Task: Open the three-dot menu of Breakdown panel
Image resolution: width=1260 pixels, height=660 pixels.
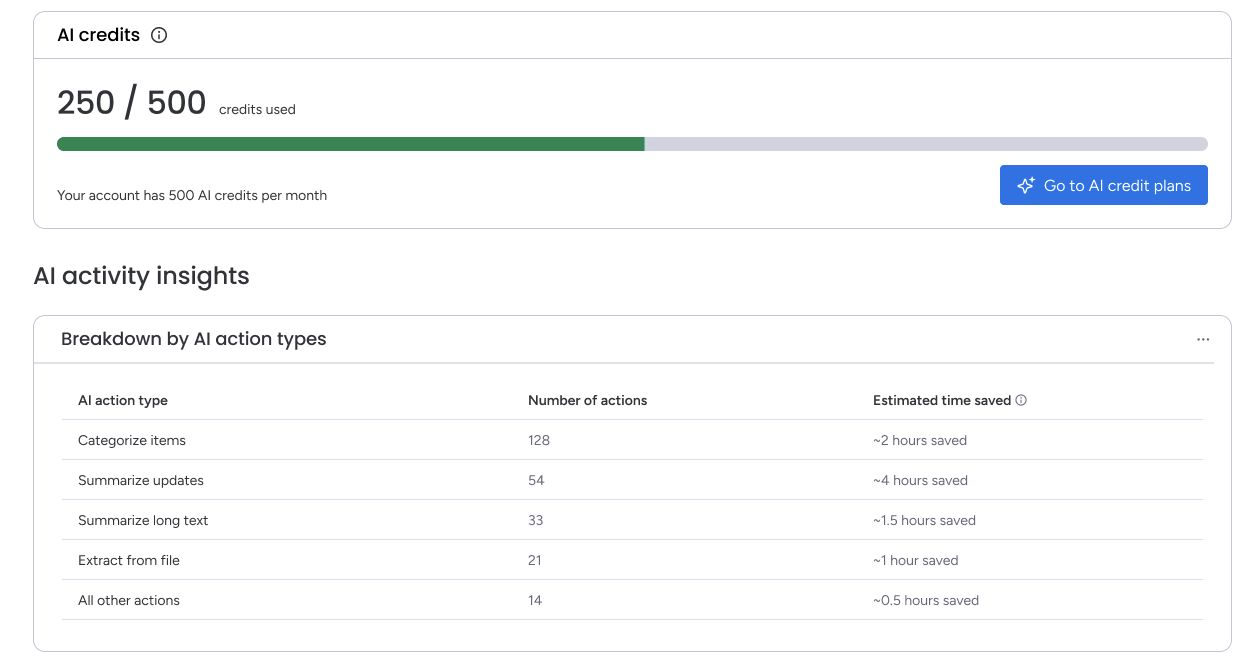Action: [x=1203, y=339]
